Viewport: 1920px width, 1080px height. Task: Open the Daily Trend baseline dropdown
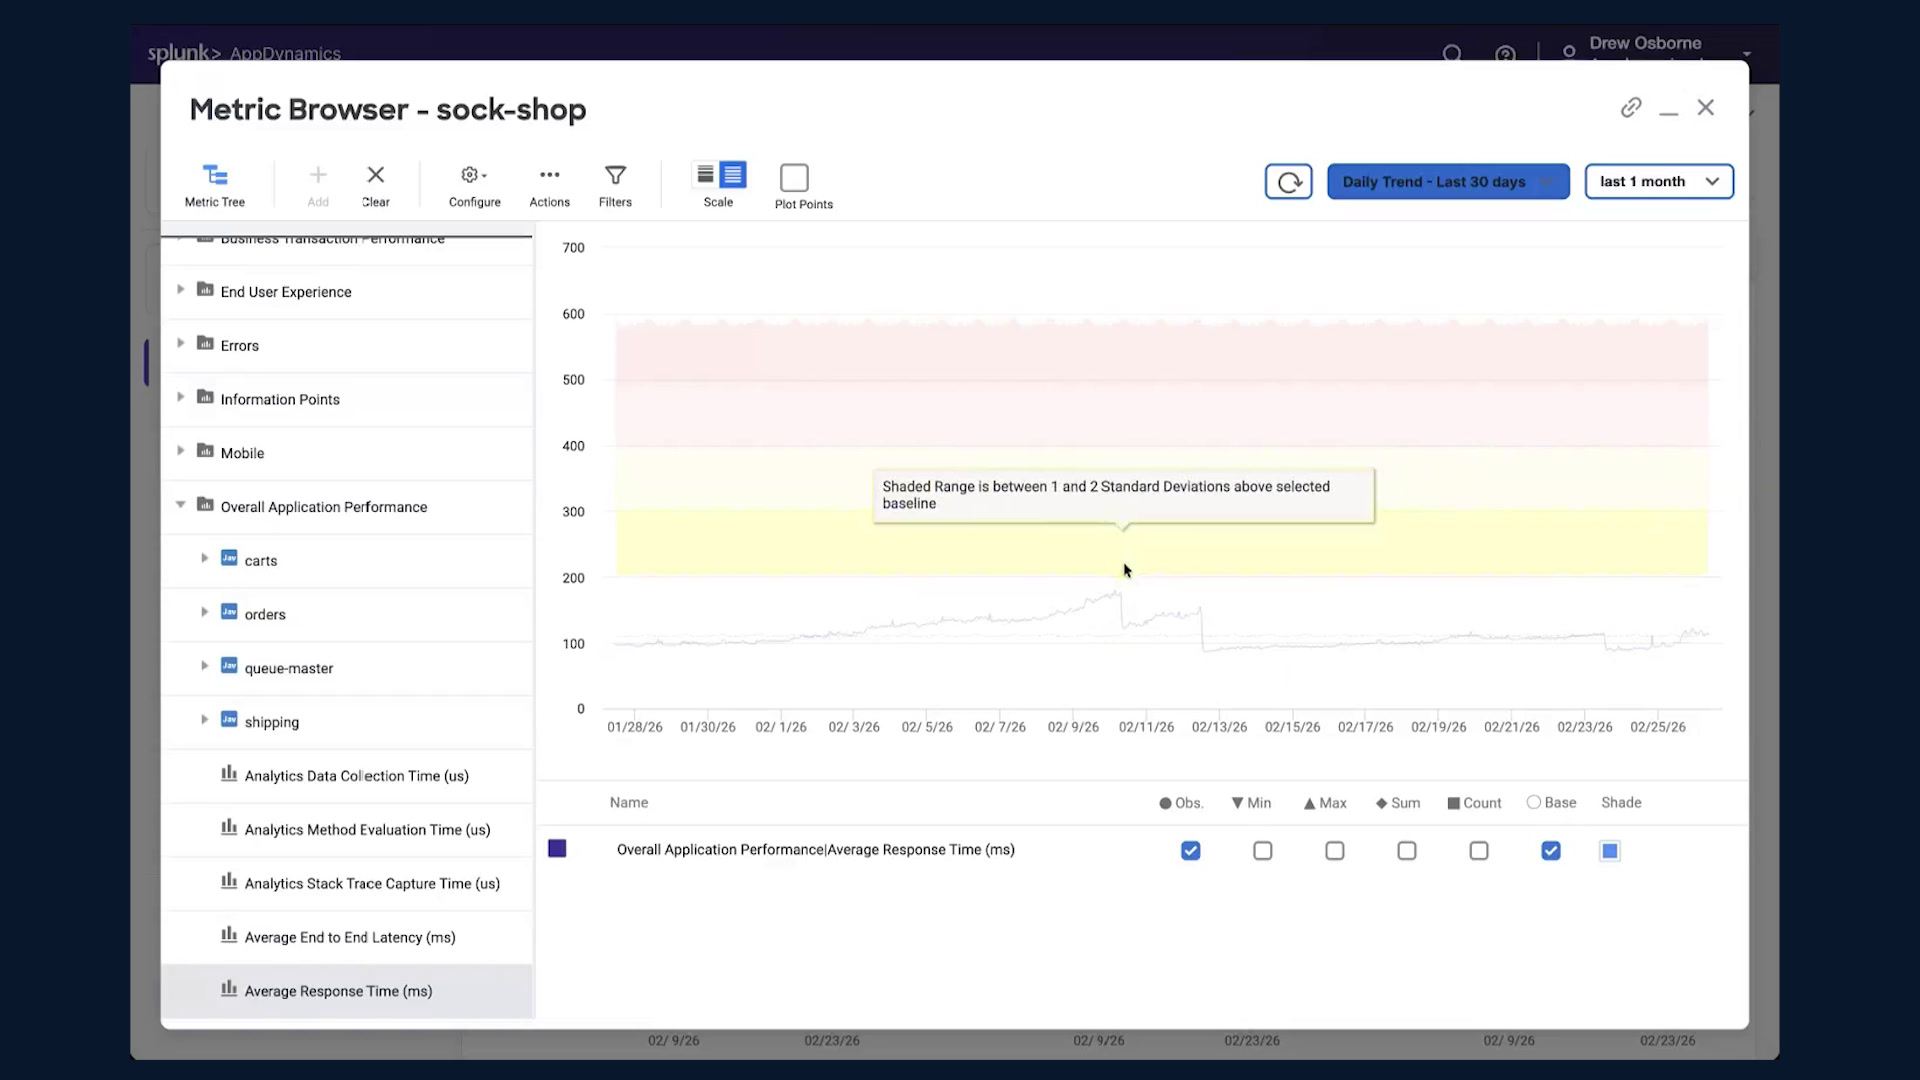point(1448,182)
